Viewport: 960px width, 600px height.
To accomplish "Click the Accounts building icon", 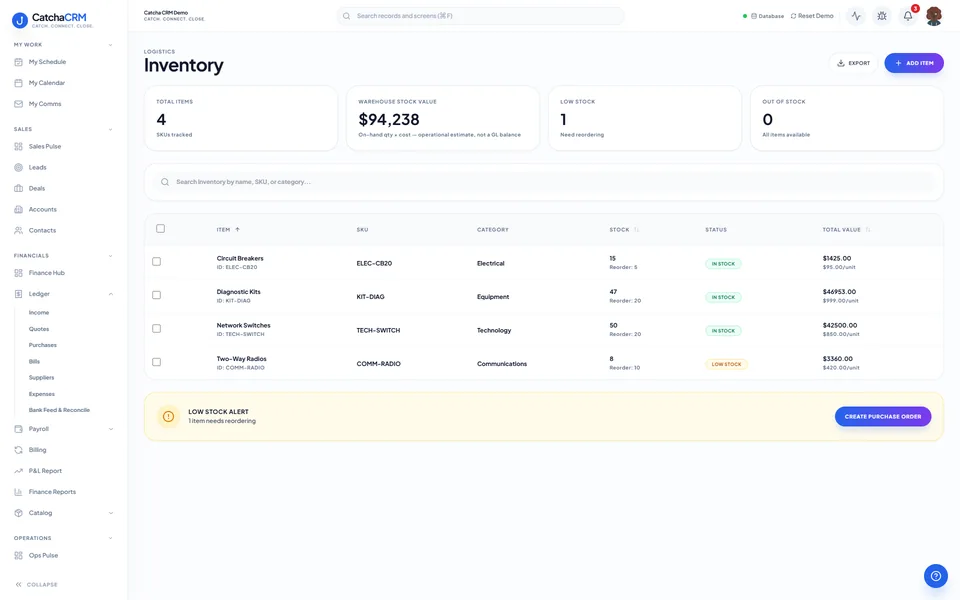I will [x=18, y=209].
